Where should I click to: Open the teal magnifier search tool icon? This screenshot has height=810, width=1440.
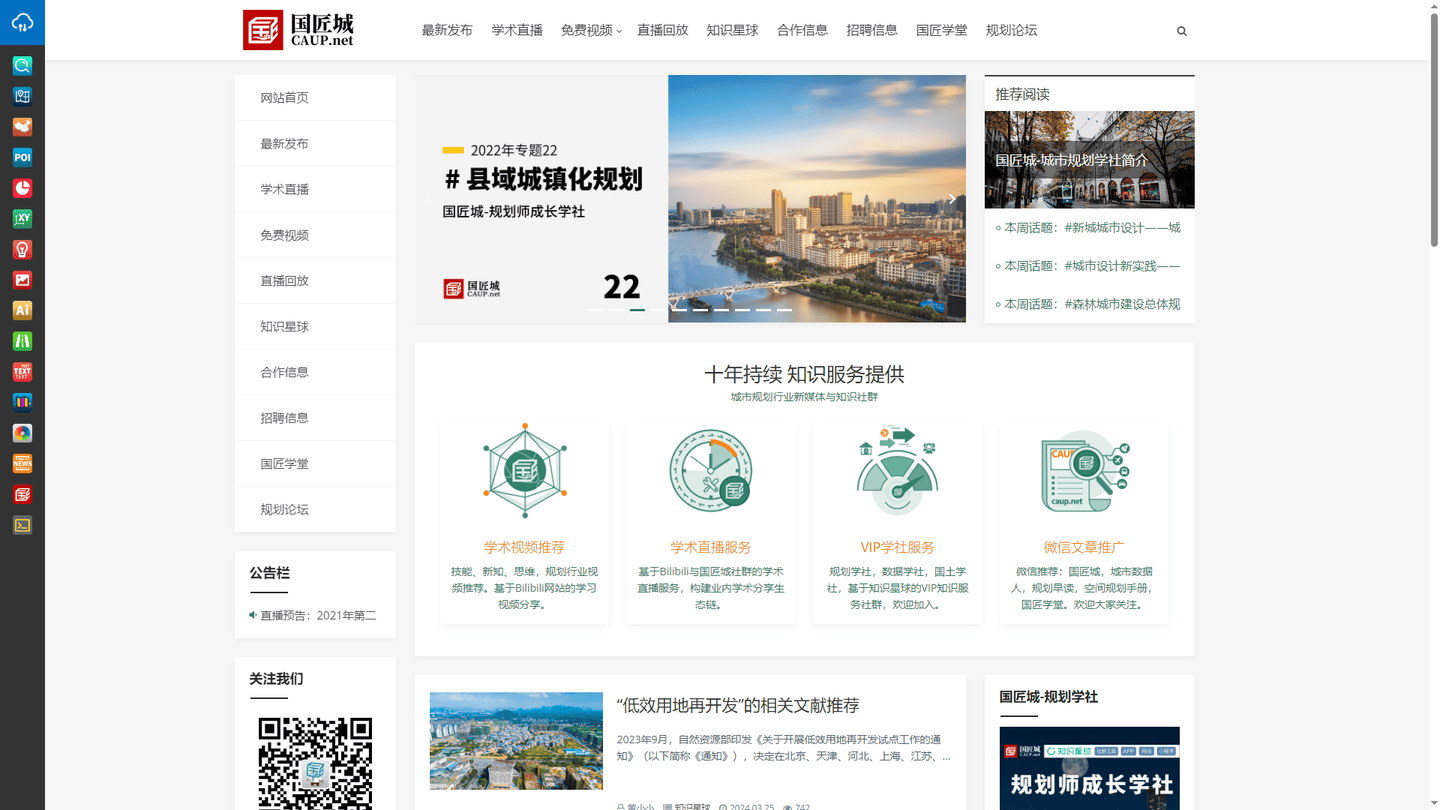tap(22, 66)
